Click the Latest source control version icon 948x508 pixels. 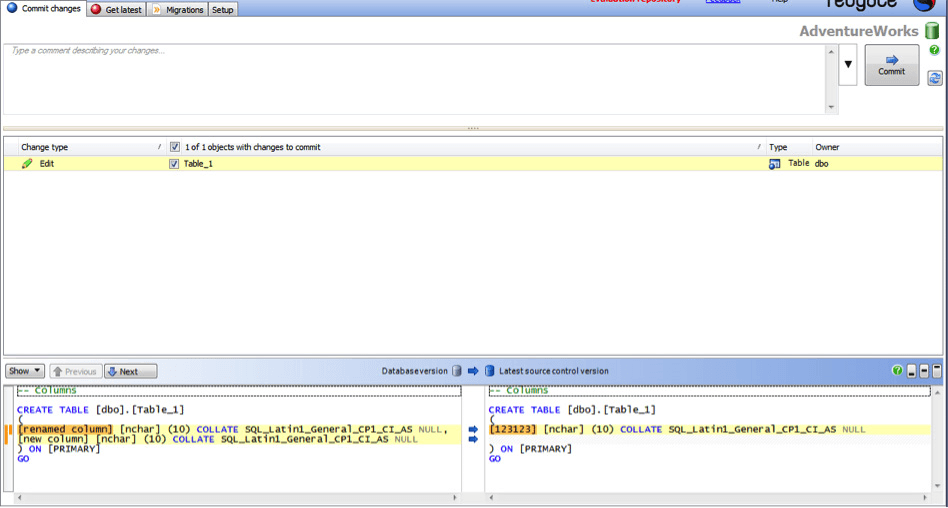490,371
